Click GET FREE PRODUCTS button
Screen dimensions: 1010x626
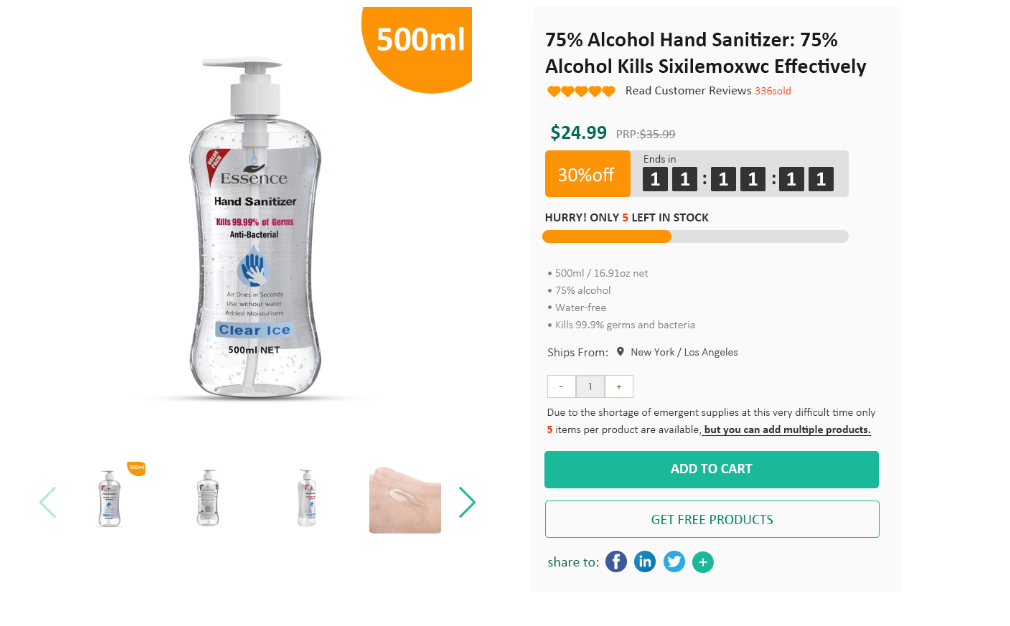(711, 519)
